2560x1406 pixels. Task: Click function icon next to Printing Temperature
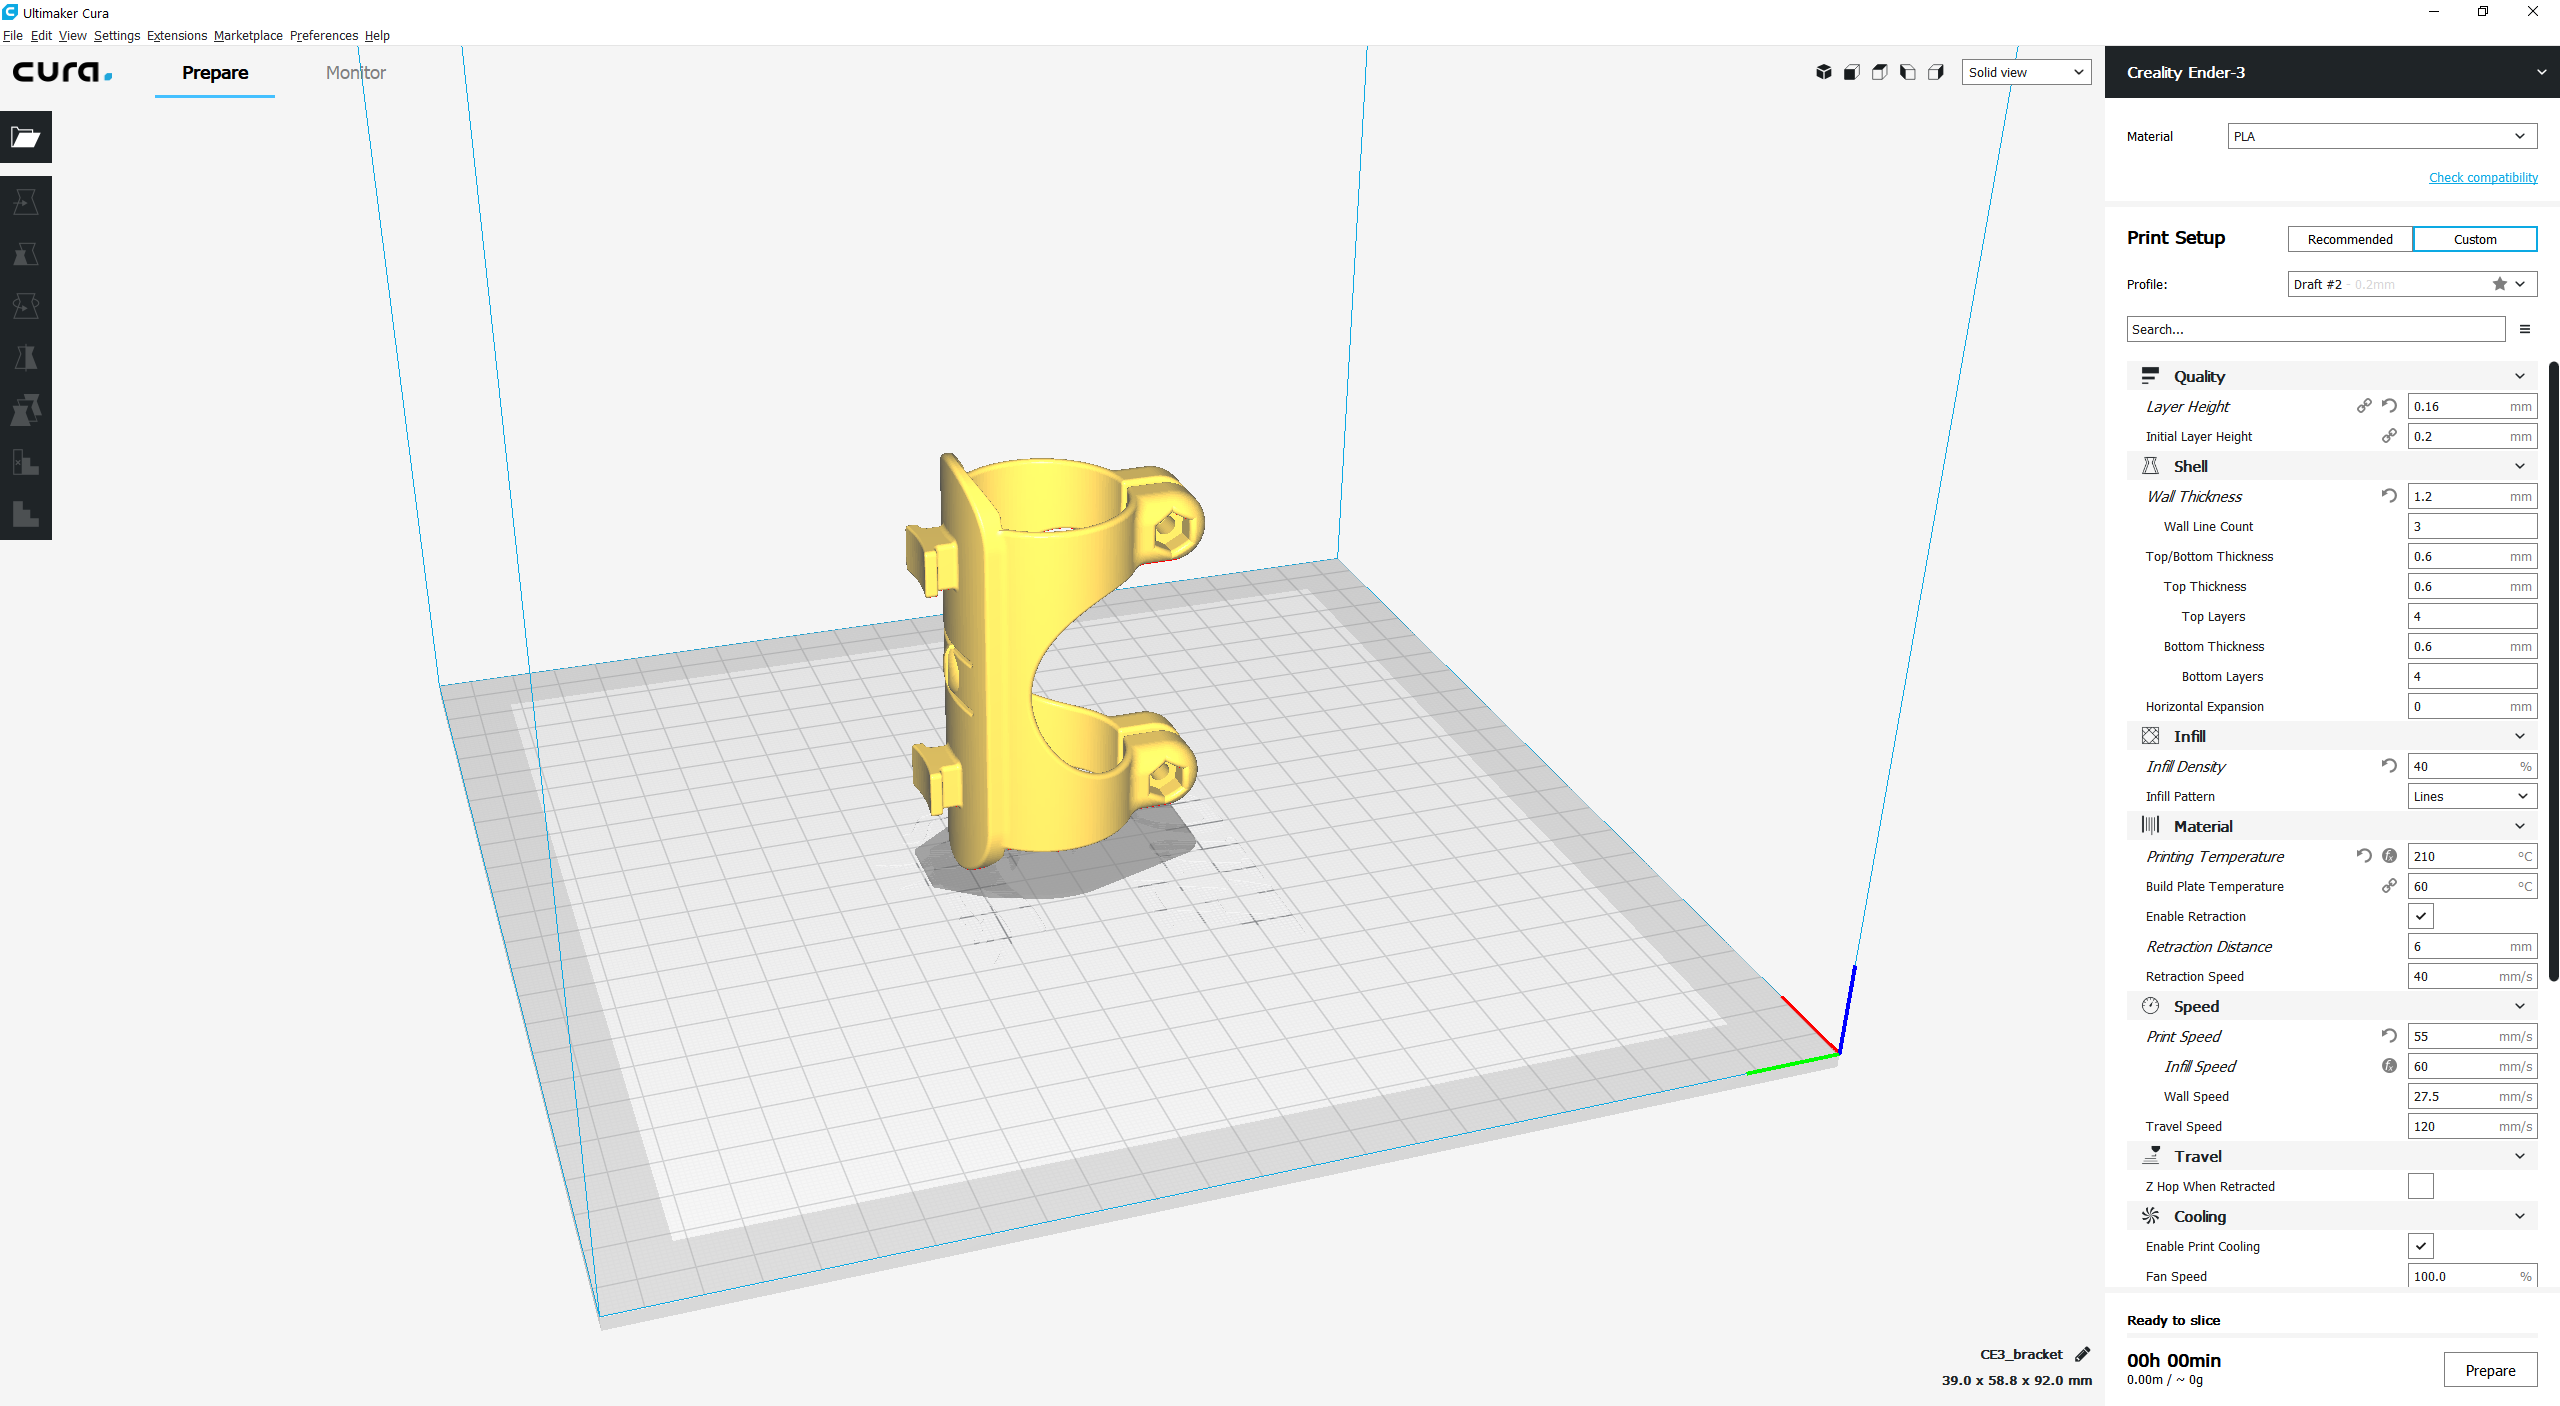point(2389,856)
